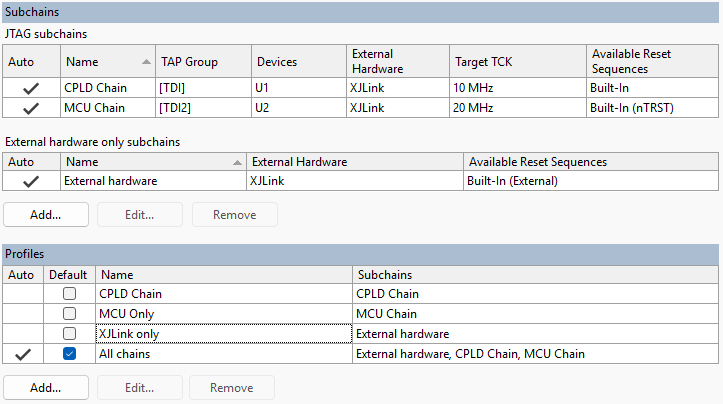The image size is (723, 404).
Task: Click the Auto checkmark for External hardware row
Action: click(x=31, y=181)
